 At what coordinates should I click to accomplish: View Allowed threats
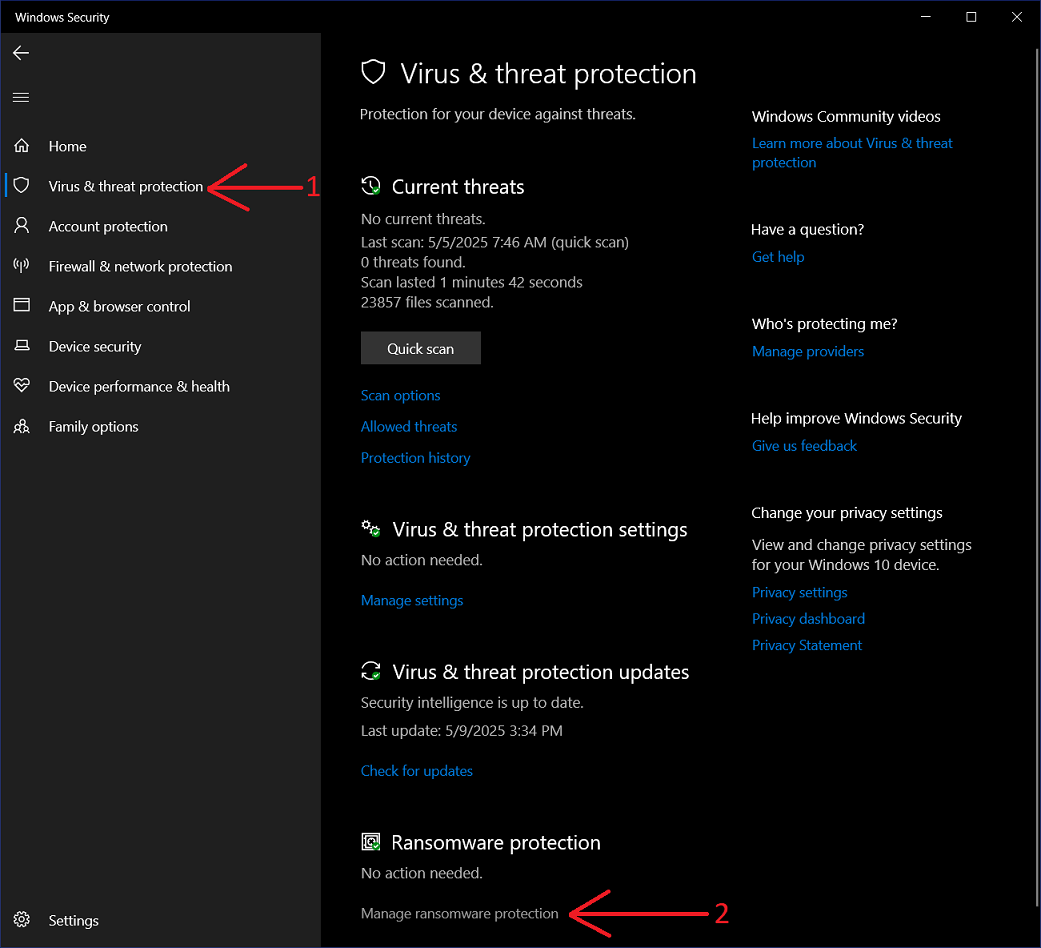pyautogui.click(x=408, y=426)
